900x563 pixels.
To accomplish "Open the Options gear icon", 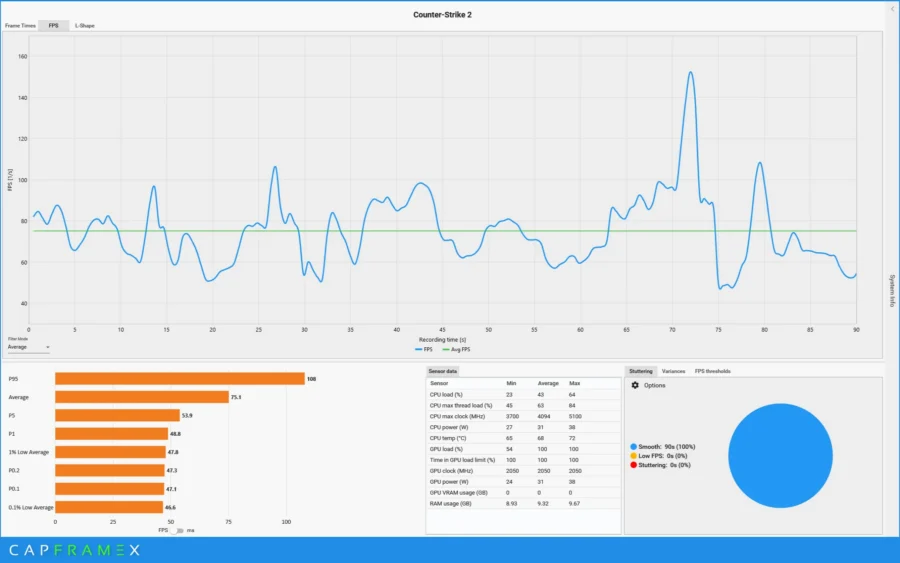I will coord(635,385).
